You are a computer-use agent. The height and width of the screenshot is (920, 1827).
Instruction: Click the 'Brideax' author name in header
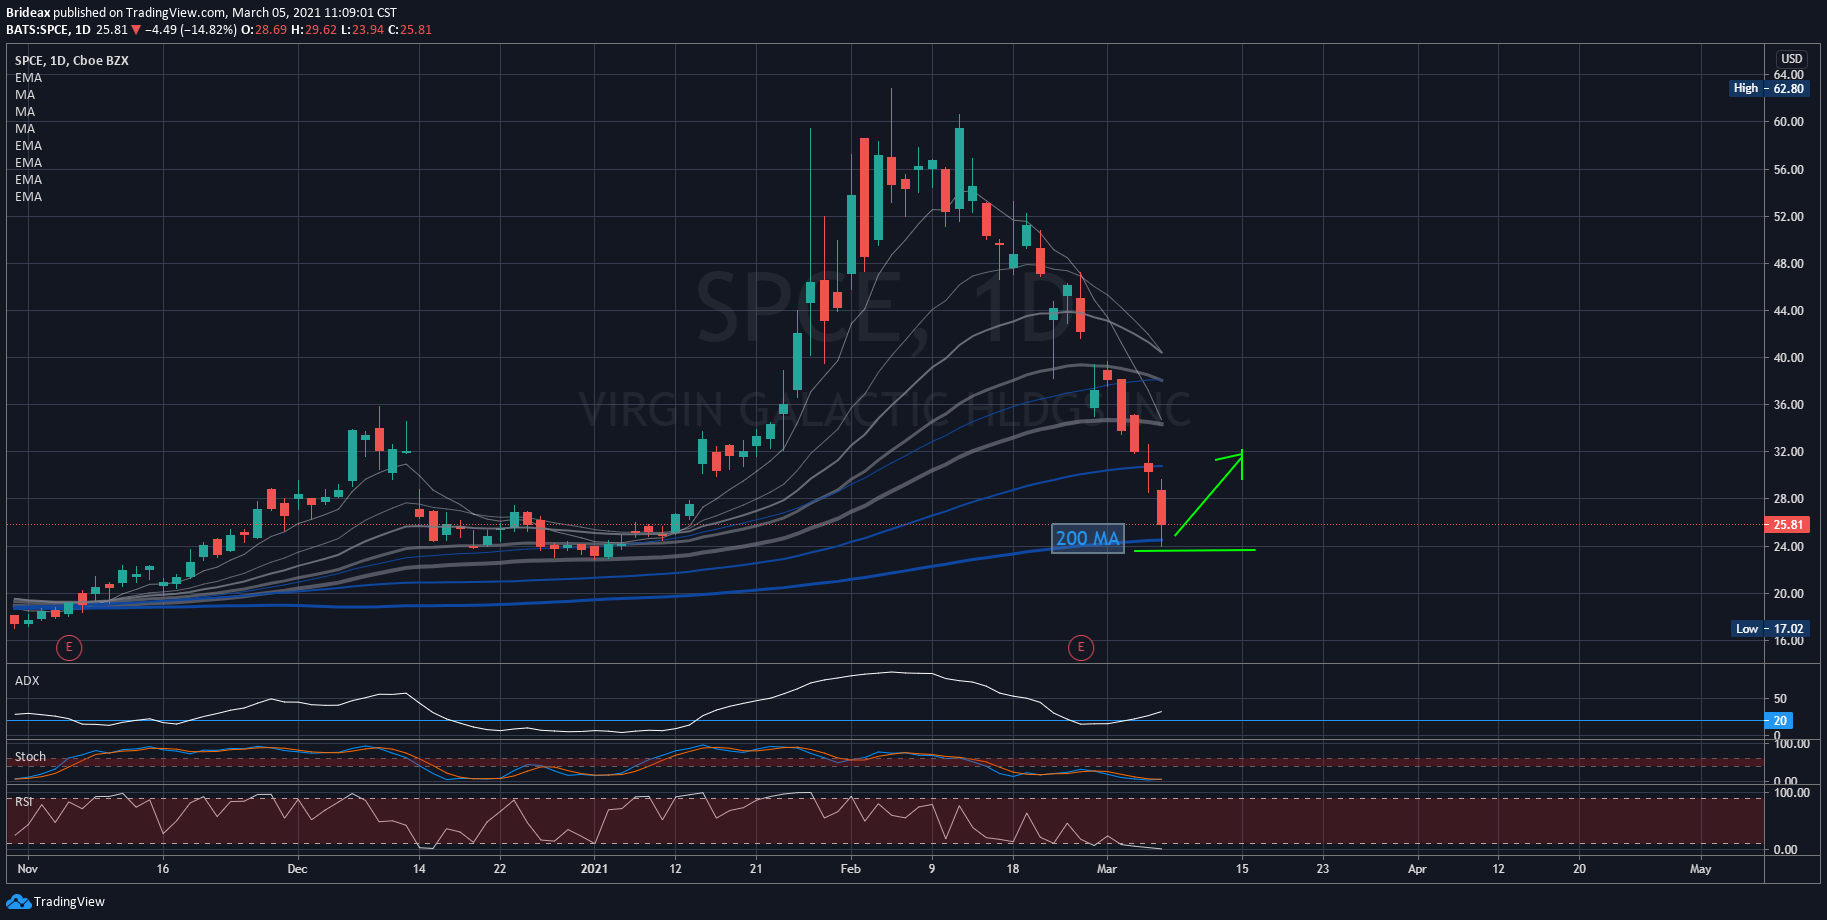point(28,13)
